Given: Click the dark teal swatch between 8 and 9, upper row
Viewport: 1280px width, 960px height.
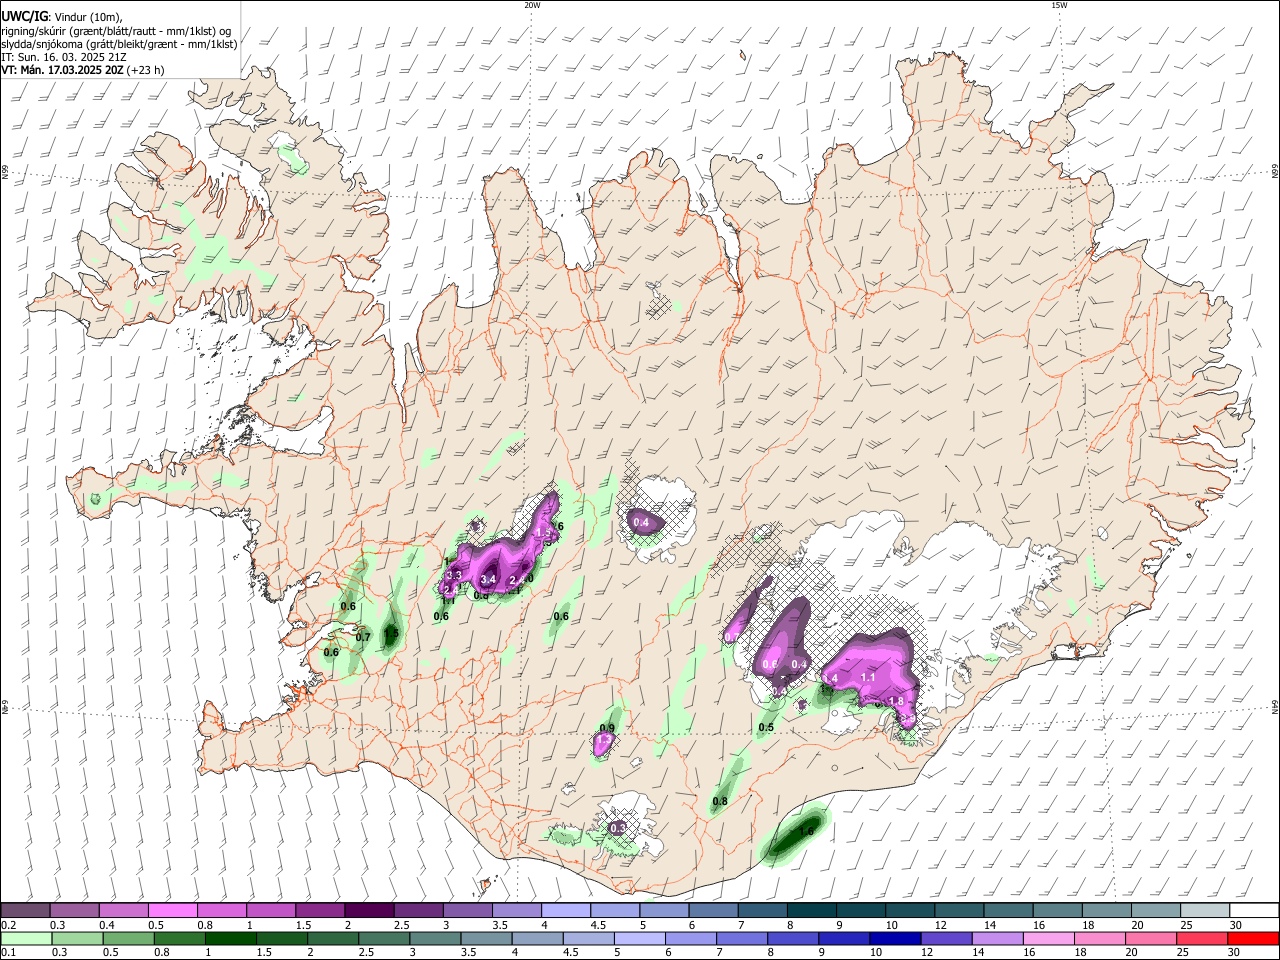Looking at the screenshot, I should pyautogui.click(x=810, y=910).
